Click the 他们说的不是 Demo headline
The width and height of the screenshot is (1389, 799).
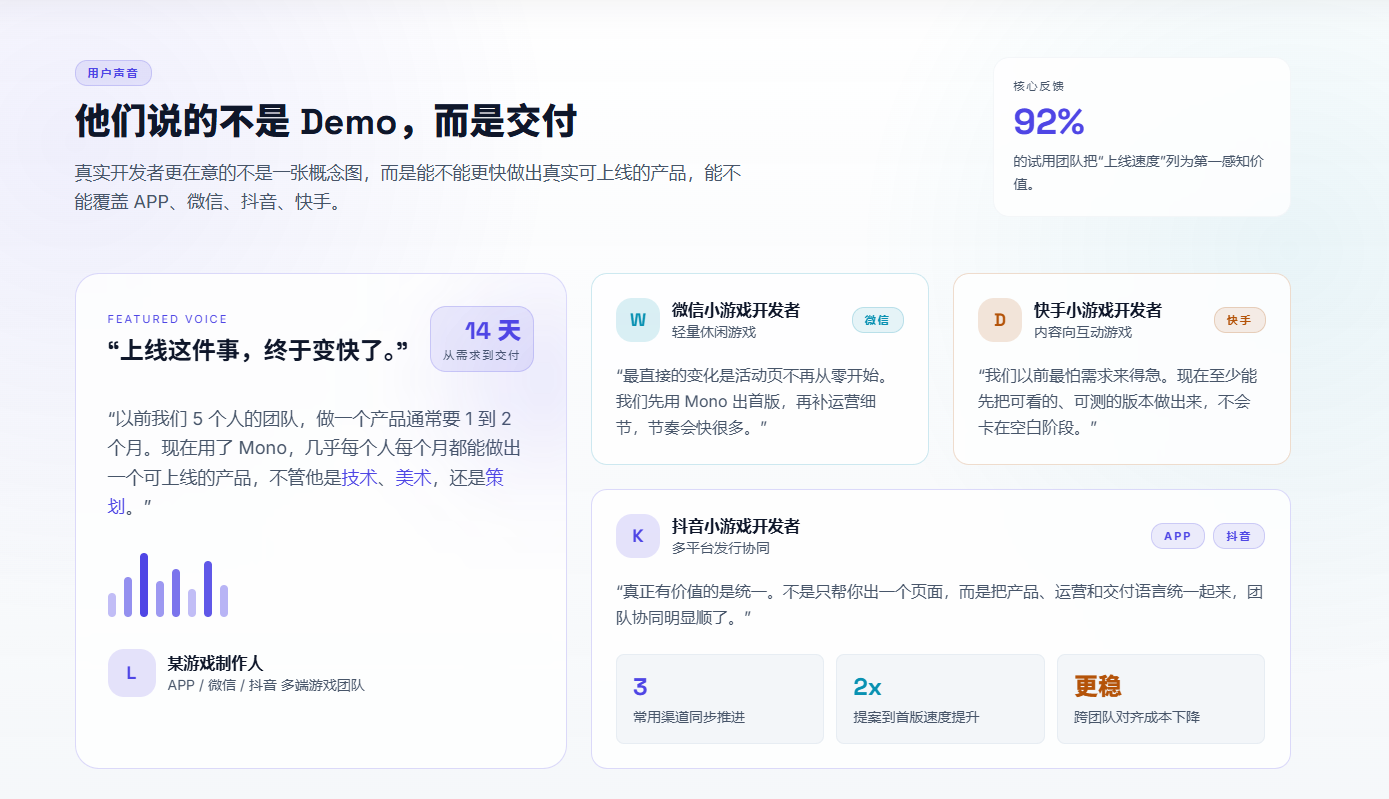coord(326,122)
